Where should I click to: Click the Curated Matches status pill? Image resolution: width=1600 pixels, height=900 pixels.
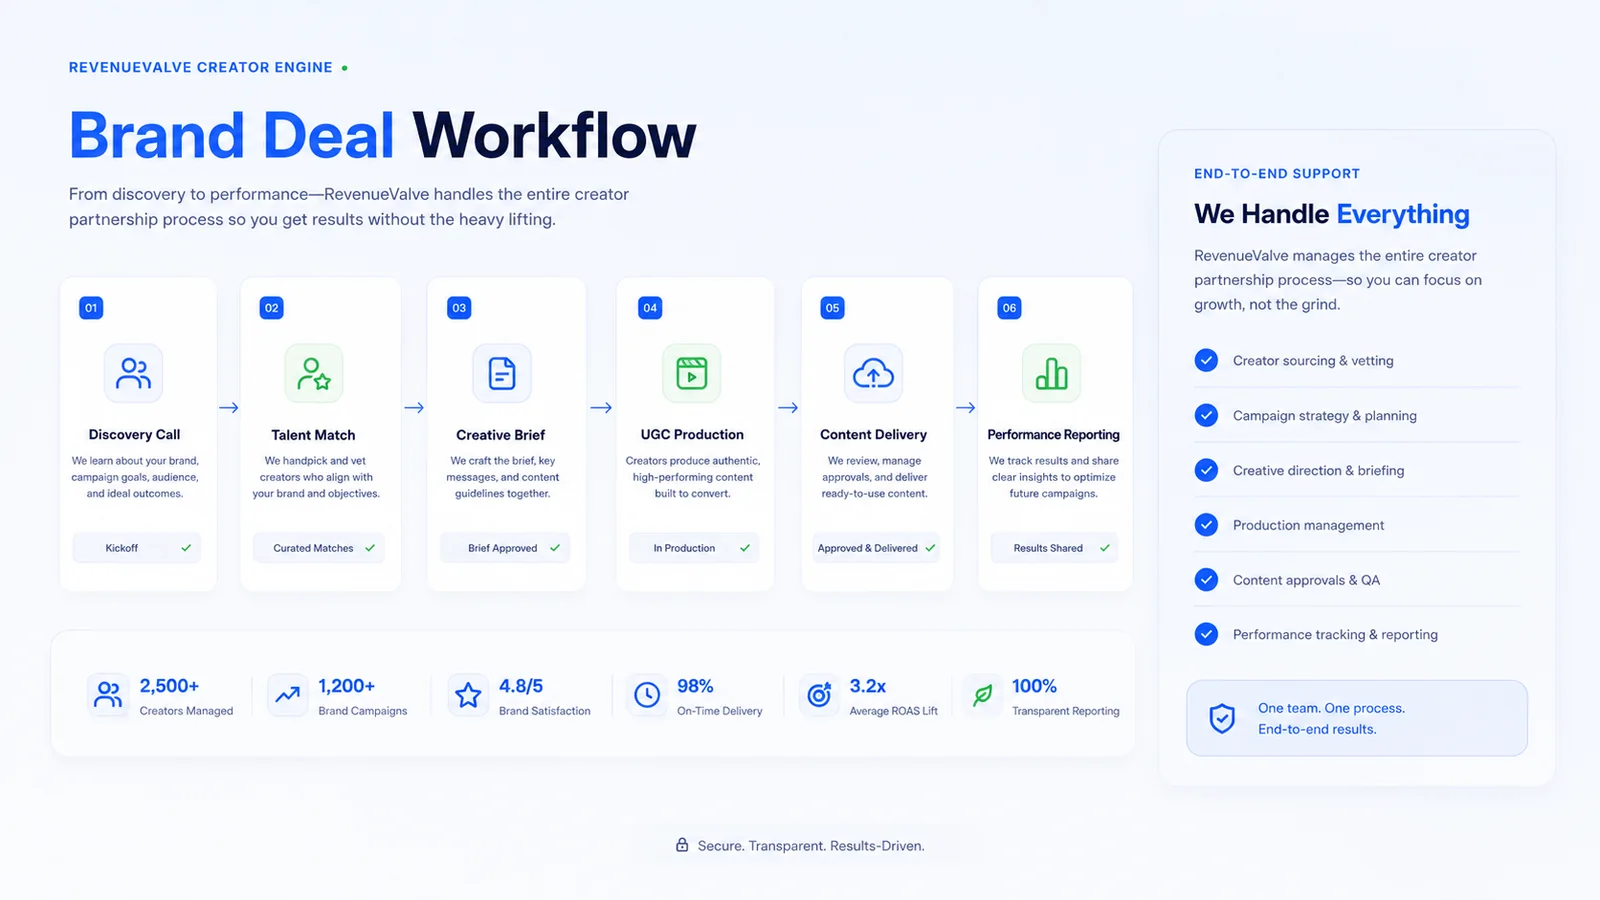[x=320, y=548]
